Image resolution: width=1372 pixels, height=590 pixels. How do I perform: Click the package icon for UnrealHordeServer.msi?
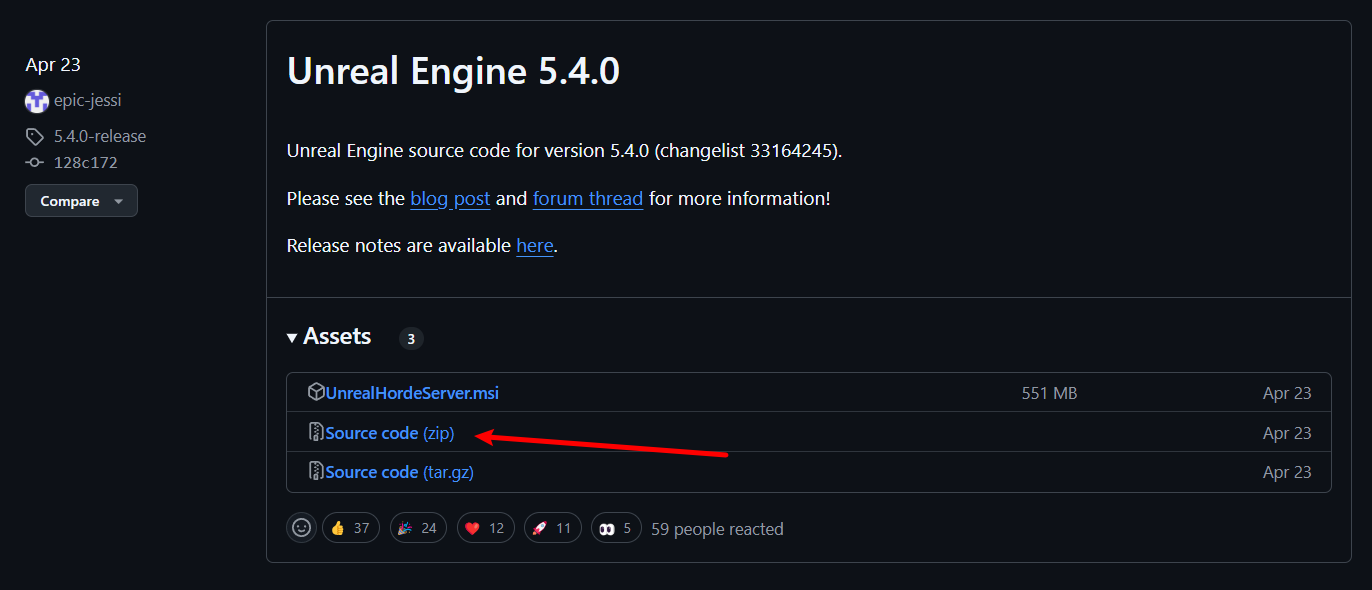316,393
